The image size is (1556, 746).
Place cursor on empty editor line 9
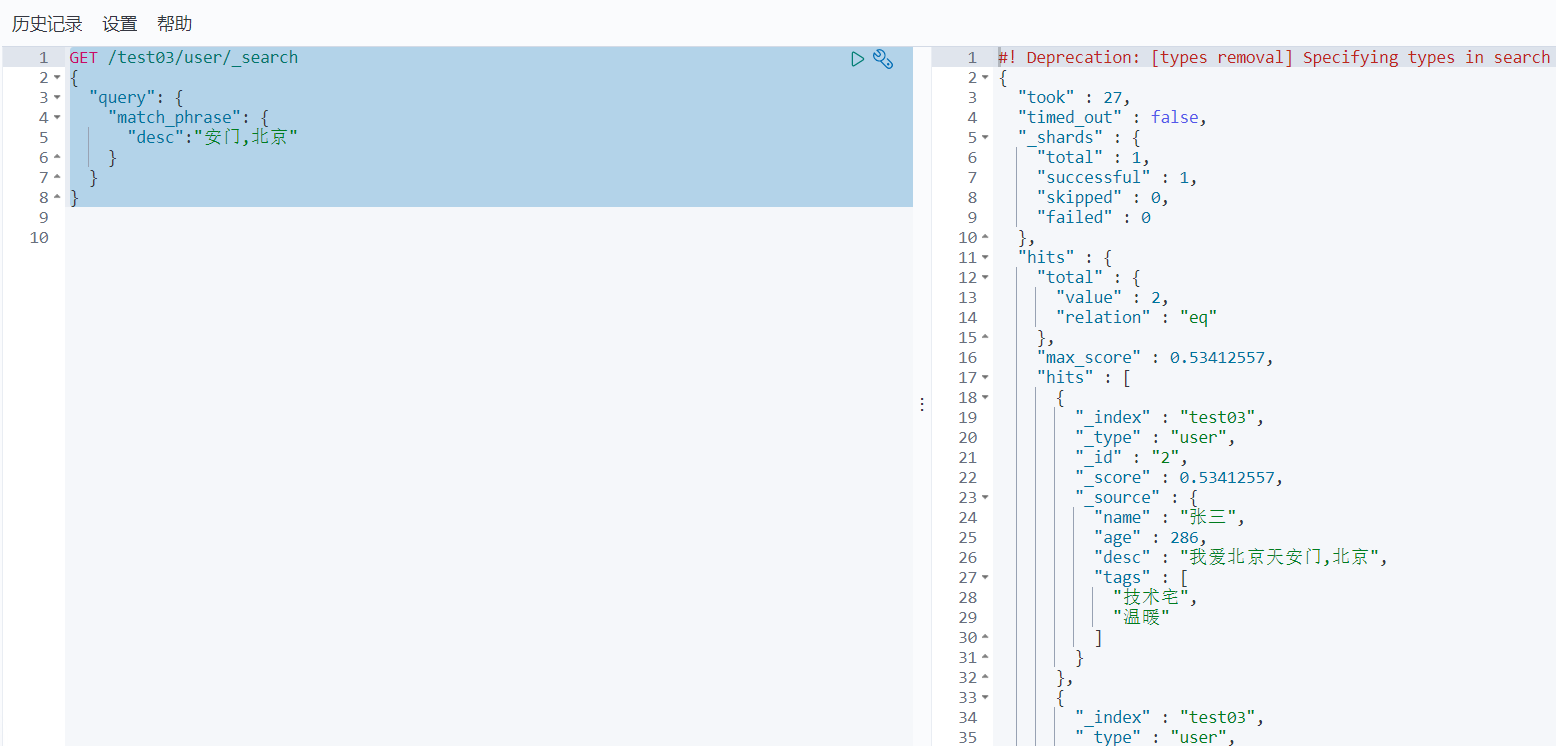[489, 218]
